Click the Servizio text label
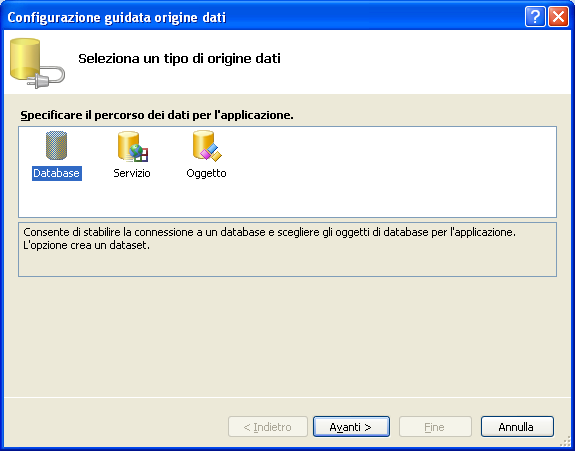 pyautogui.click(x=132, y=173)
